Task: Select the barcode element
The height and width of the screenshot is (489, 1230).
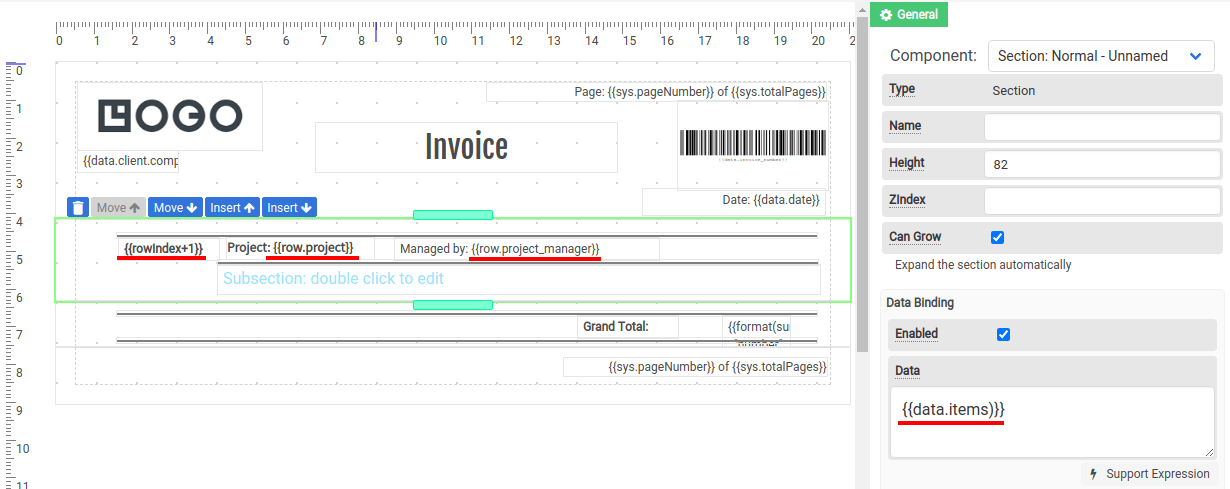Action: pyautogui.click(x=753, y=145)
